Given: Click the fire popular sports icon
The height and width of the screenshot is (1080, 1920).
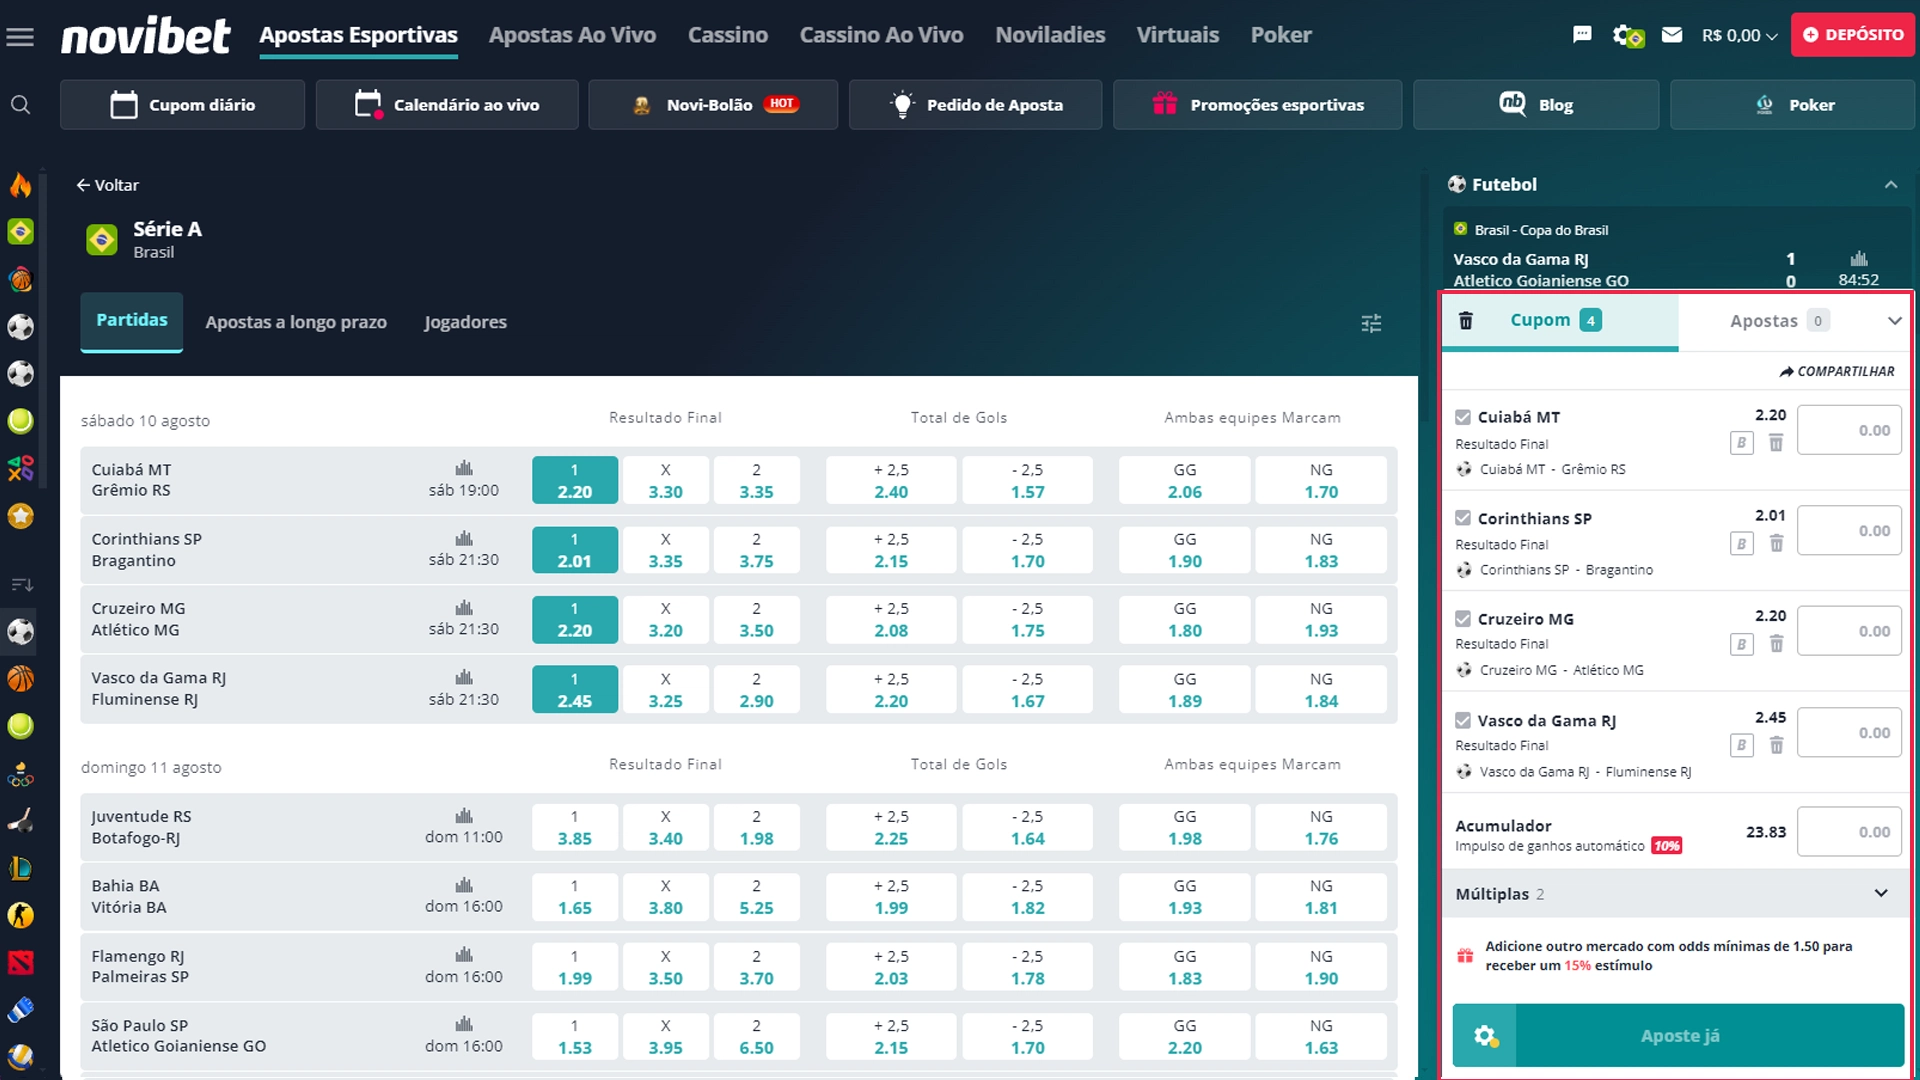Looking at the screenshot, I should click(20, 185).
